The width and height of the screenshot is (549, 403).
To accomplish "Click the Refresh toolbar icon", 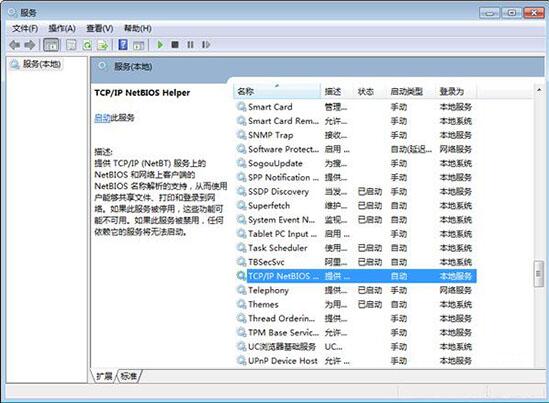I will 87,45.
